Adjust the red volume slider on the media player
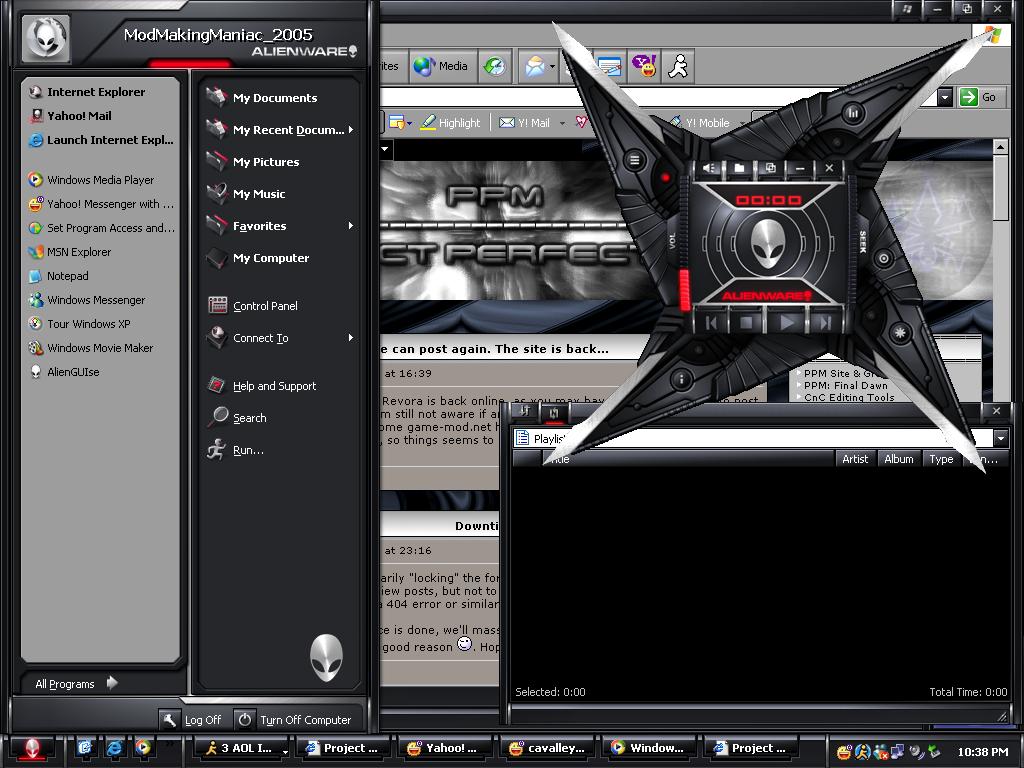The image size is (1024, 768). [685, 287]
